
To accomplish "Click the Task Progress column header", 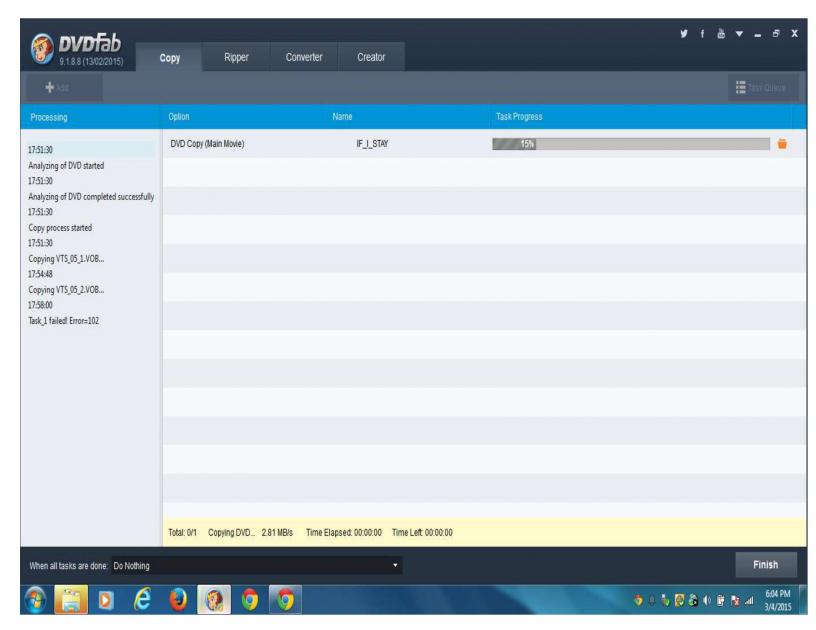I will (x=519, y=117).
